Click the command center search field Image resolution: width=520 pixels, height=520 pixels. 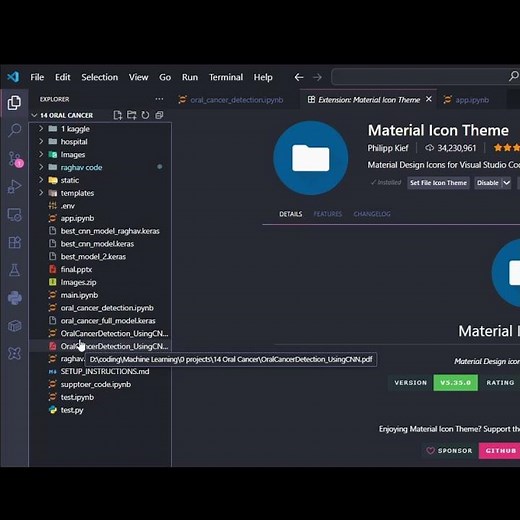click(425, 77)
